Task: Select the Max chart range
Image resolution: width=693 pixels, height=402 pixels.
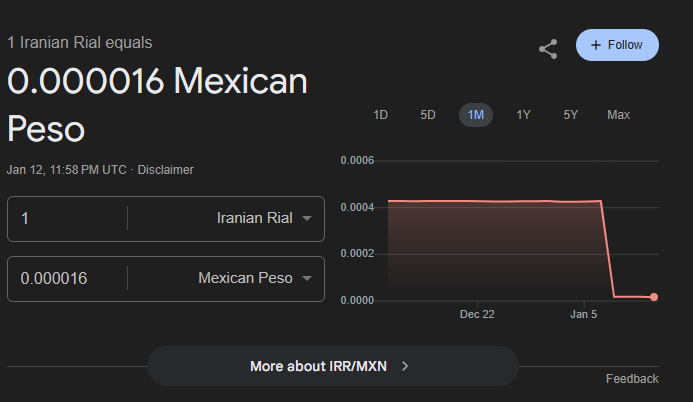Action: [x=618, y=115]
